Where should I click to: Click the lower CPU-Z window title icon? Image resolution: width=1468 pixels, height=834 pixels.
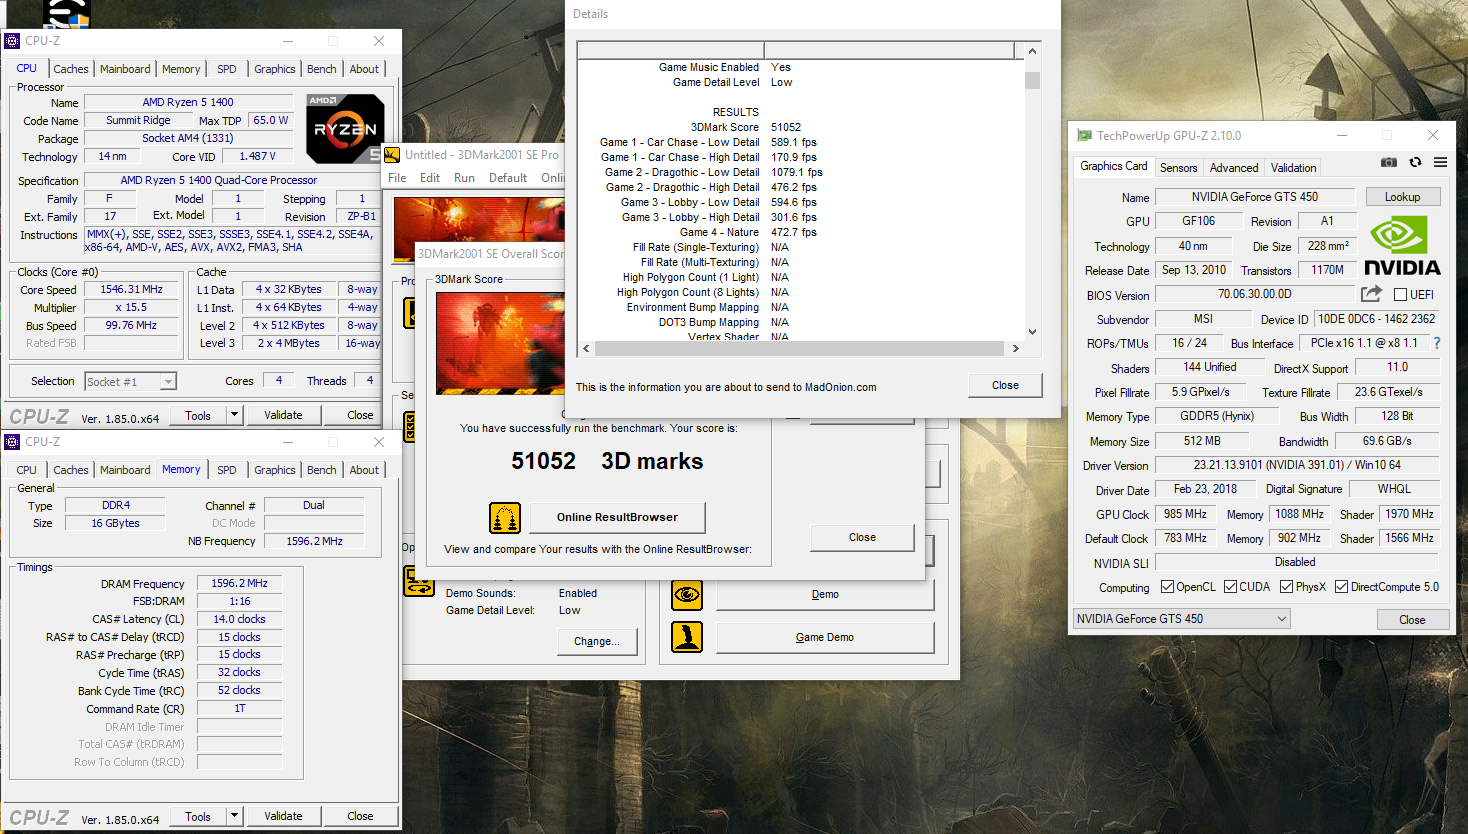(x=12, y=442)
